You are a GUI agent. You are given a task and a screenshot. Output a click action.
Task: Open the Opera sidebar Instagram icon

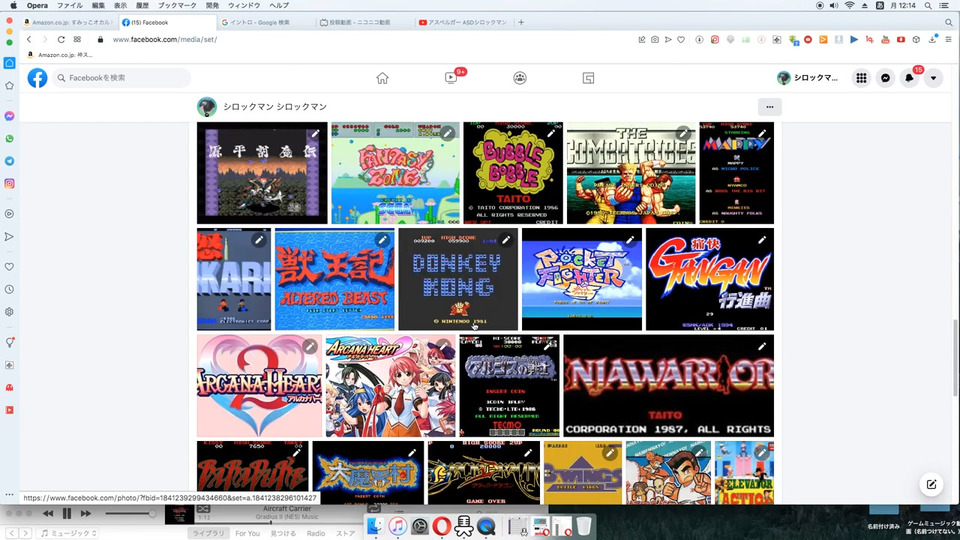pos(9,184)
